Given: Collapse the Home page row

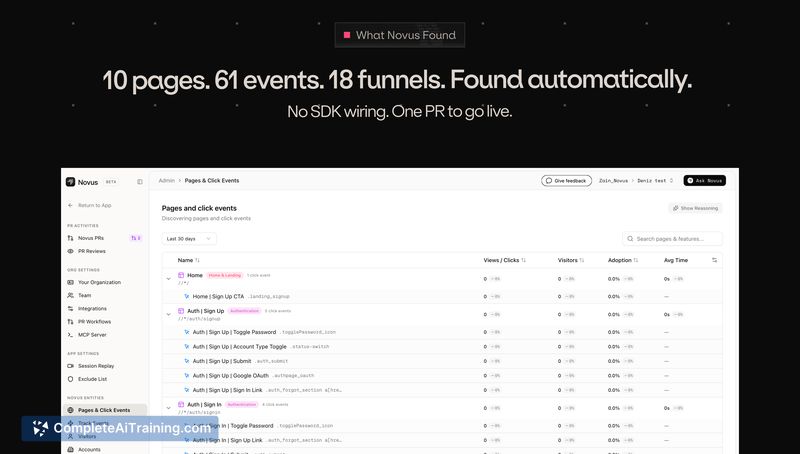Looking at the screenshot, I should point(168,279).
